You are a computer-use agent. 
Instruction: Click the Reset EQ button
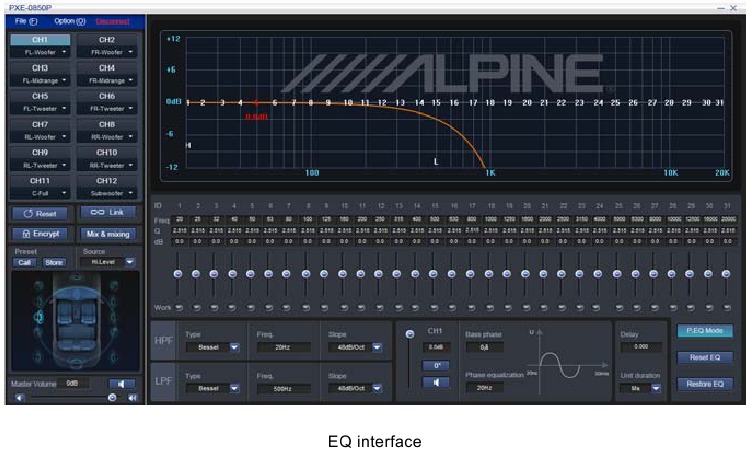point(705,357)
